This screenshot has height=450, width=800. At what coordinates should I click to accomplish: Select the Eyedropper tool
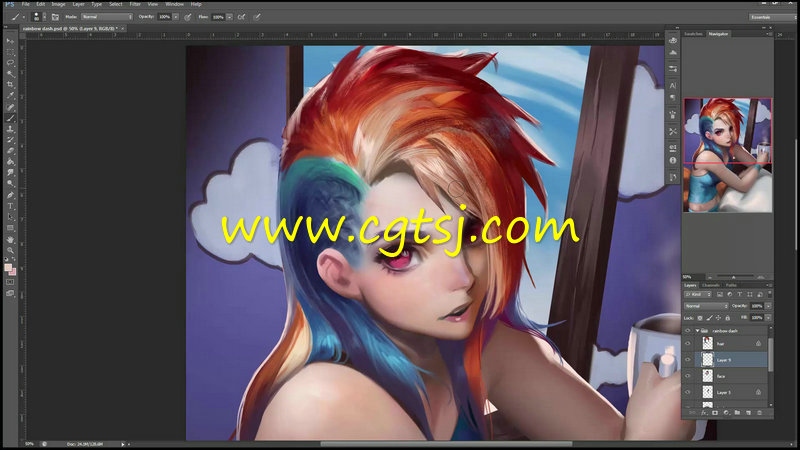tap(10, 96)
